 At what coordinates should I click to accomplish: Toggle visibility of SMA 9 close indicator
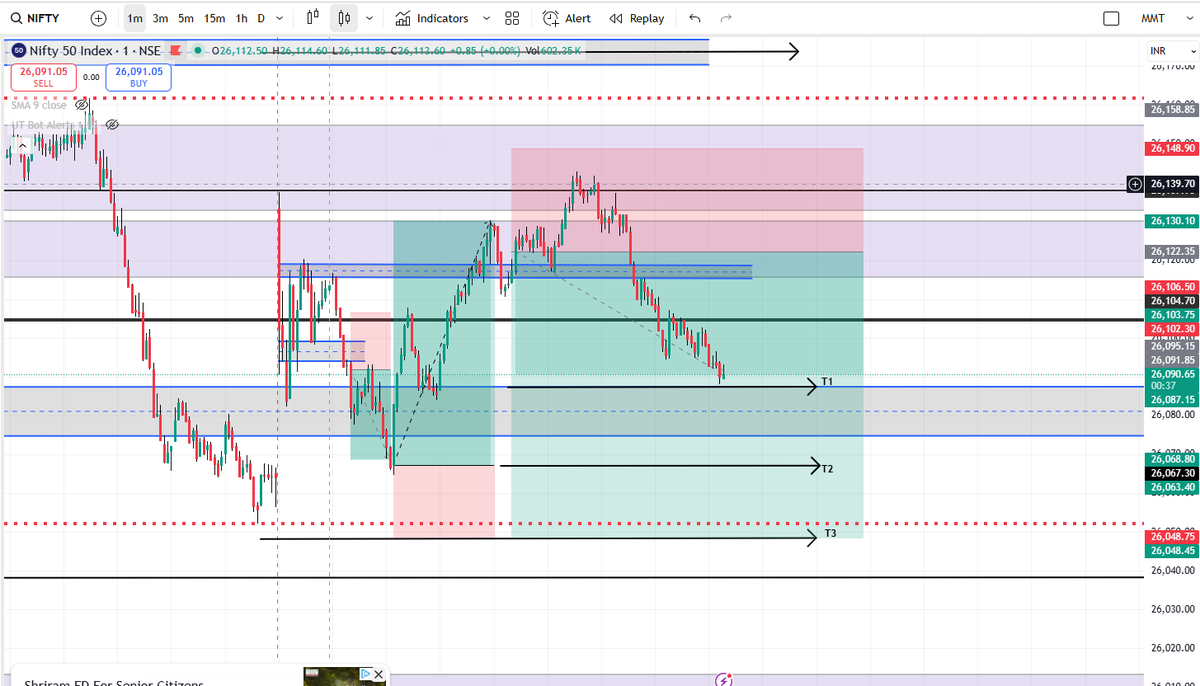coord(80,104)
